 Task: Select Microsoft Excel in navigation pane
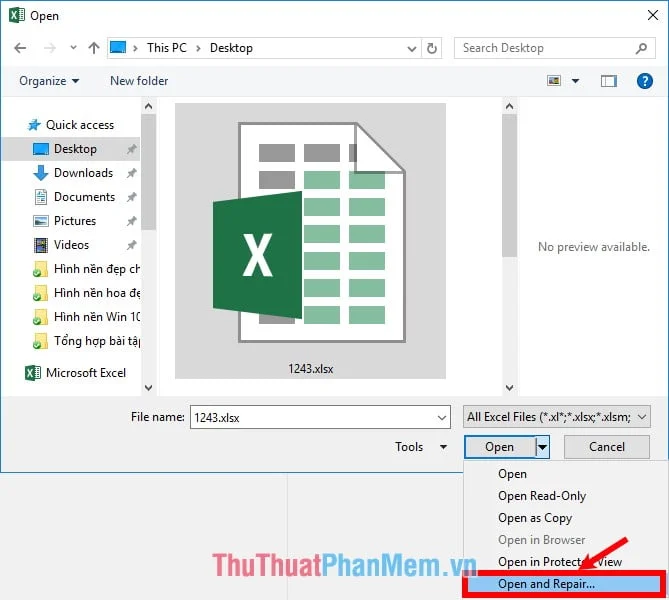(86, 373)
